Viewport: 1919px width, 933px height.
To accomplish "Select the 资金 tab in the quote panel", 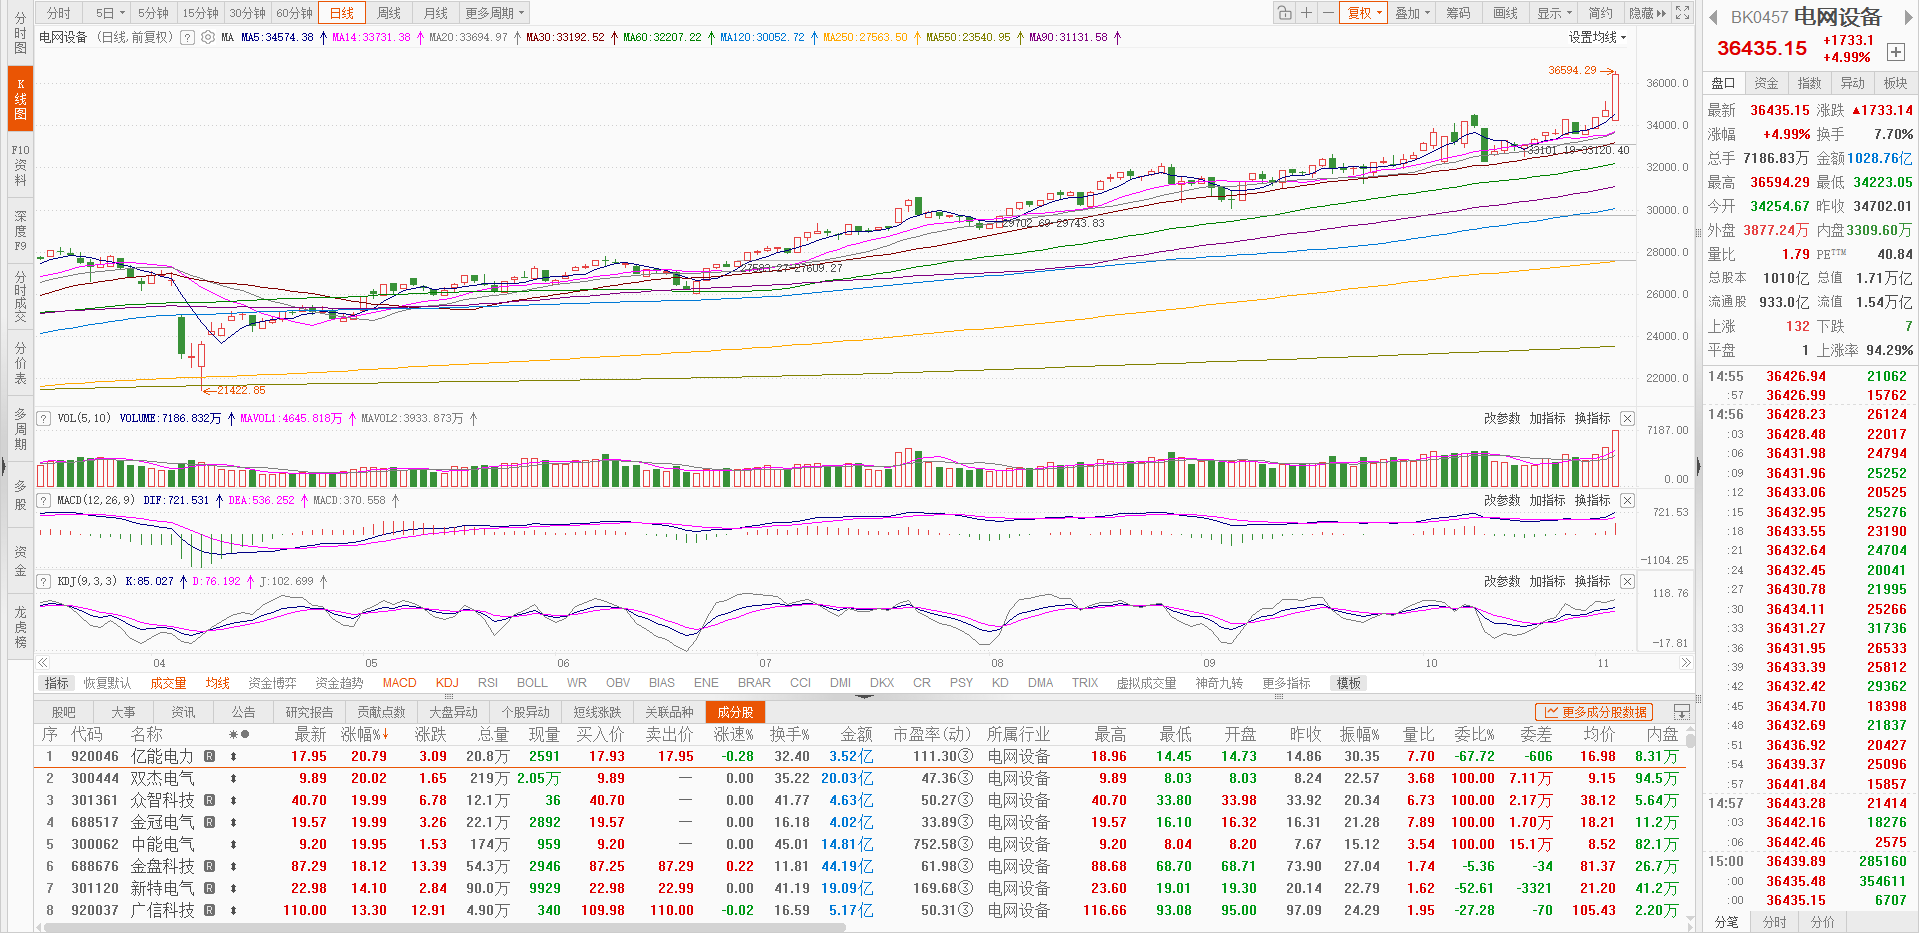I will point(1766,83).
